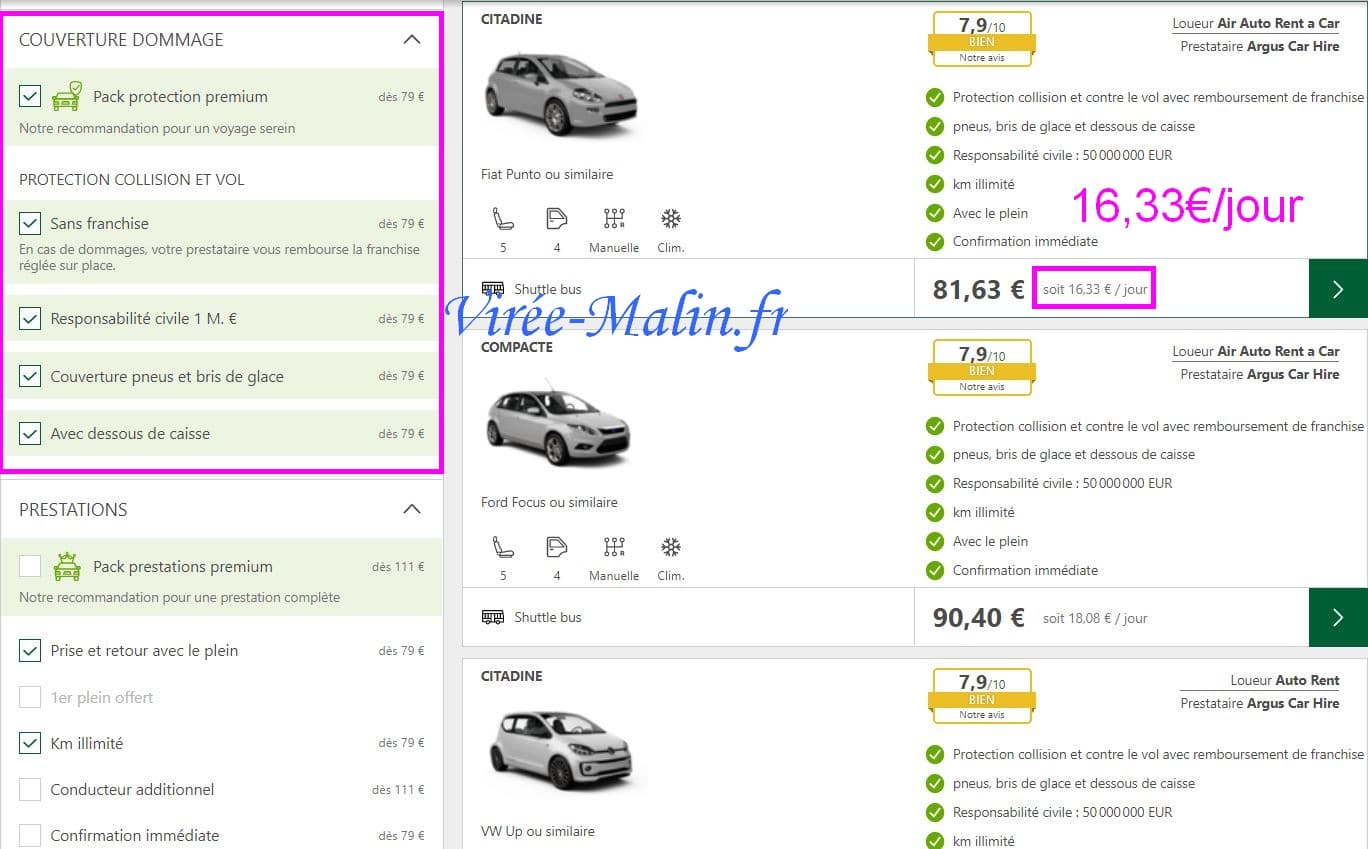Click the seat icon under Fiat Punto
The width and height of the screenshot is (1368, 849).
point(502,219)
